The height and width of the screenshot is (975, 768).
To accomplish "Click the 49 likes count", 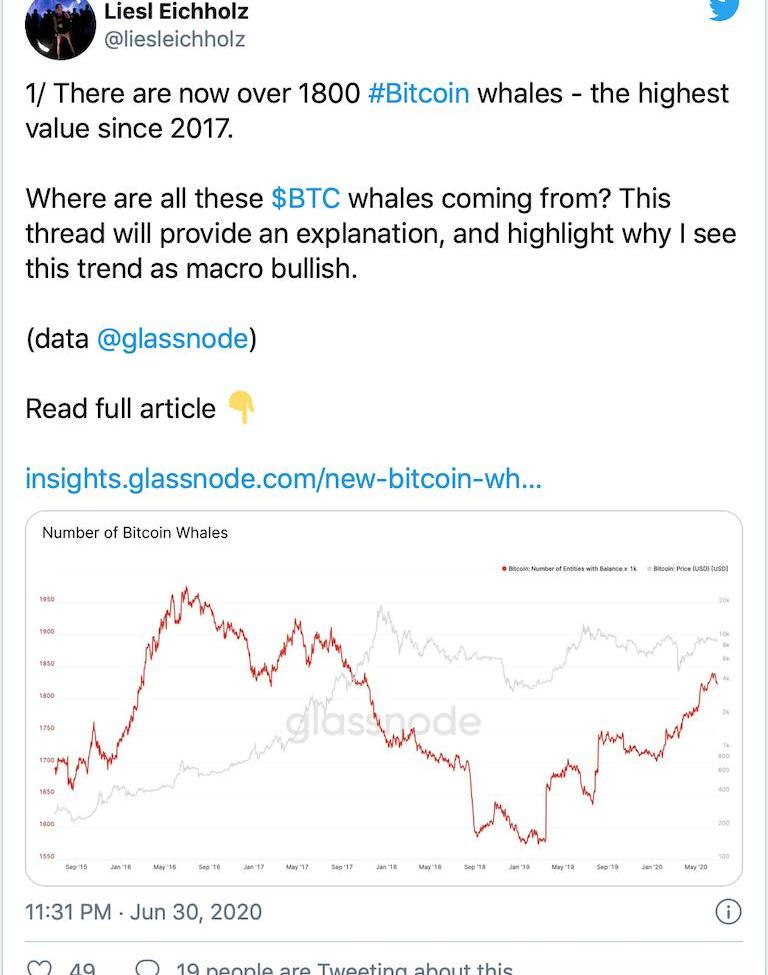I will tap(82, 968).
